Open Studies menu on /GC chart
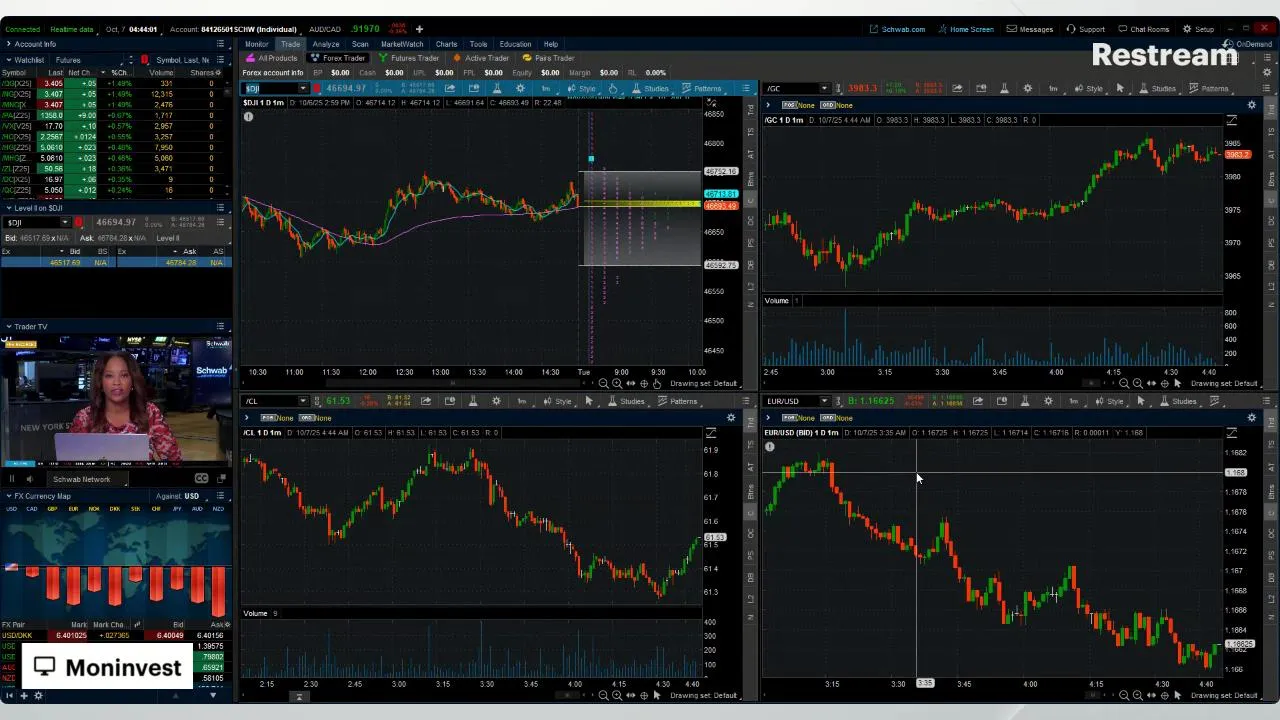The image size is (1280, 720). pos(1158,88)
